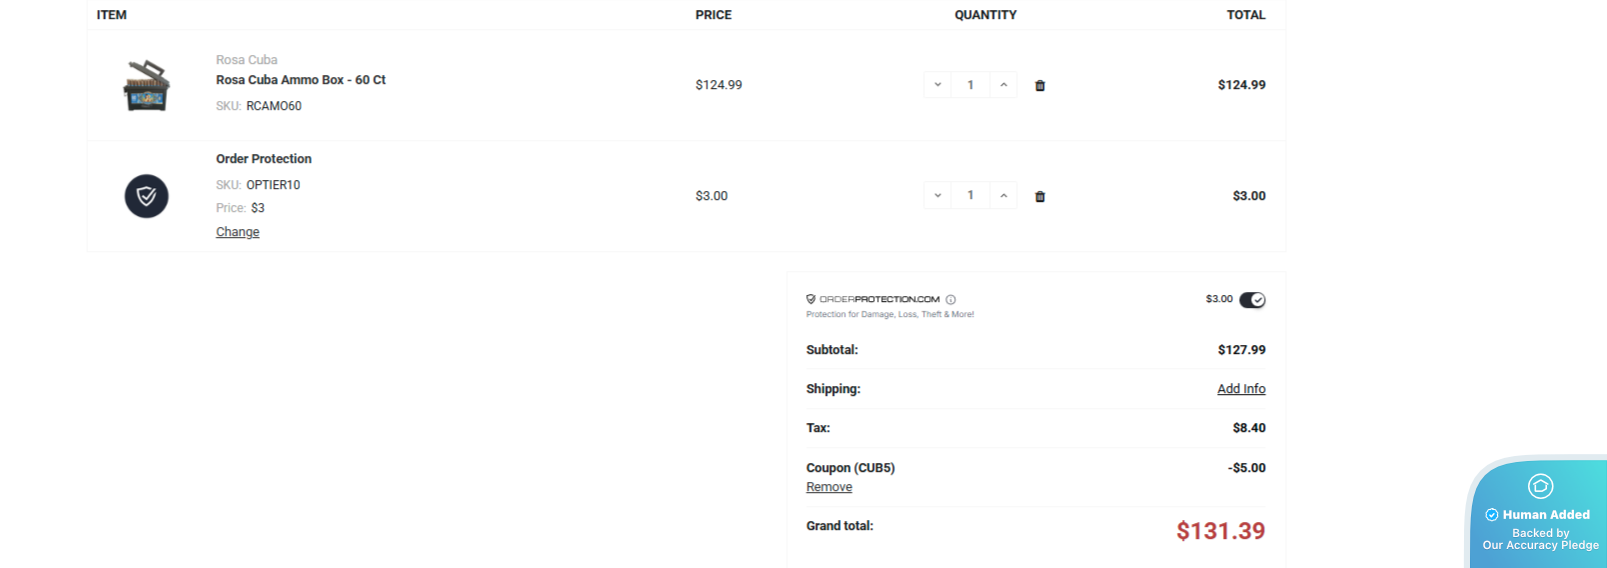Image resolution: width=1607 pixels, height=568 pixels.
Task: Open the info icon beside OrderProtection.com
Action: point(951,300)
